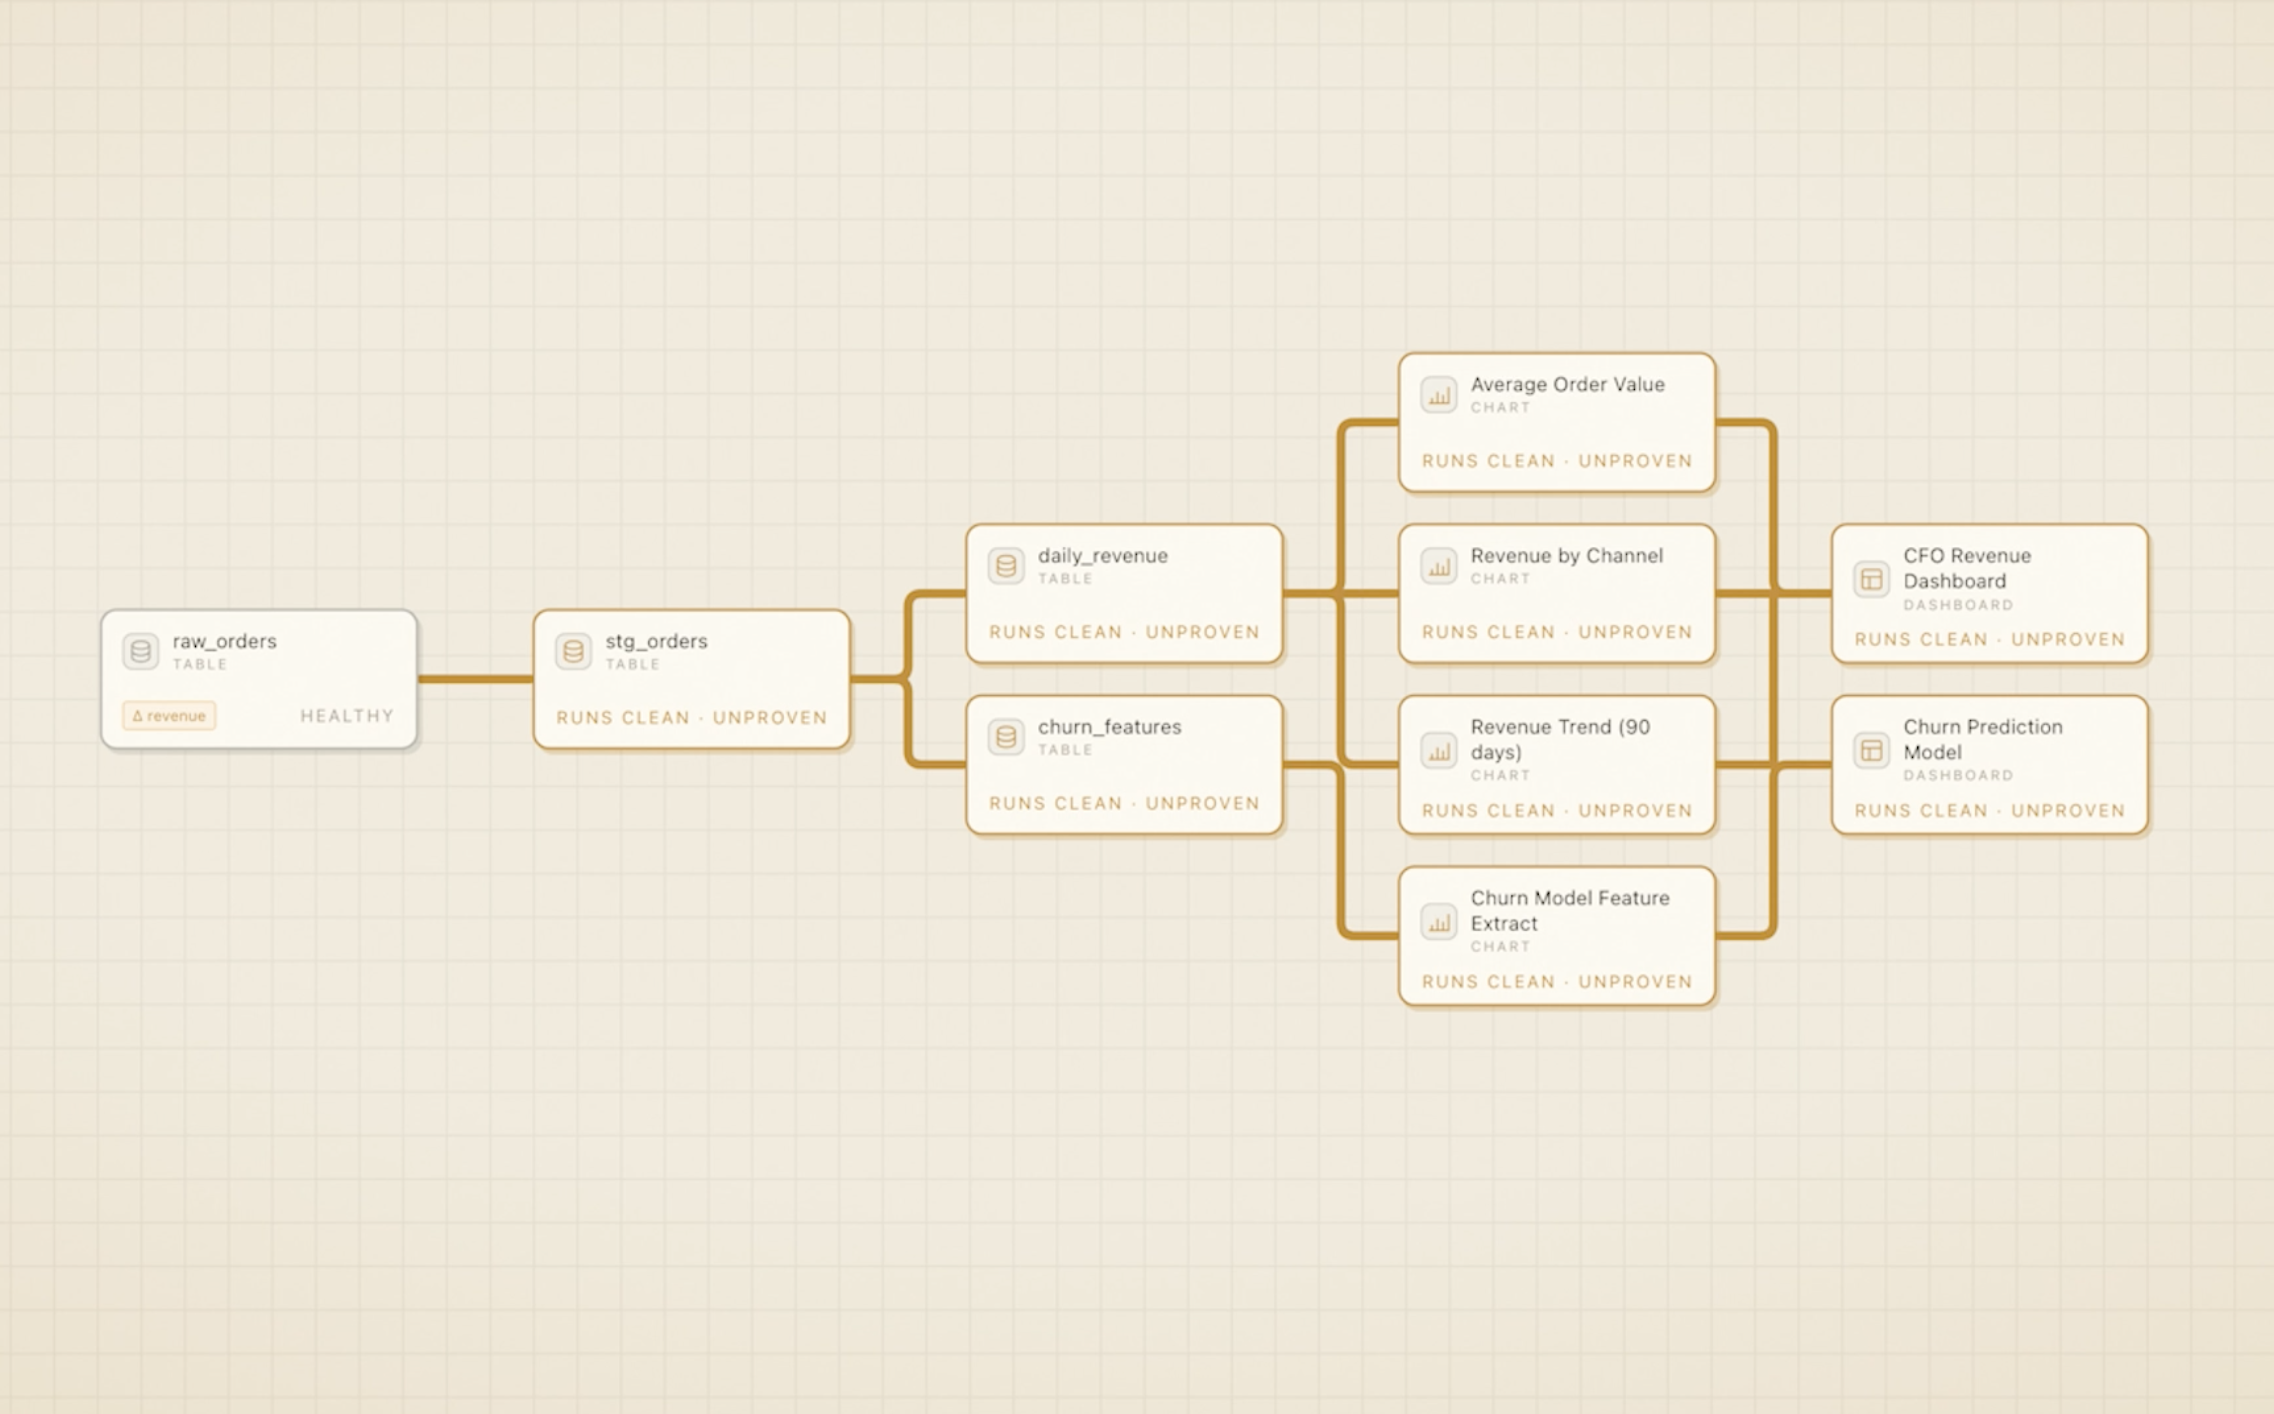This screenshot has width=2274, height=1414.
Task: Click CHART label under Average Order Value
Action: point(1500,407)
